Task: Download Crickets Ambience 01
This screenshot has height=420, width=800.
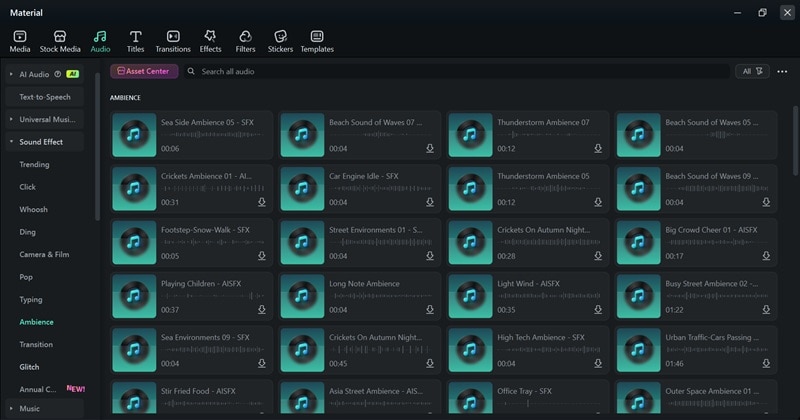Action: pyautogui.click(x=262, y=202)
